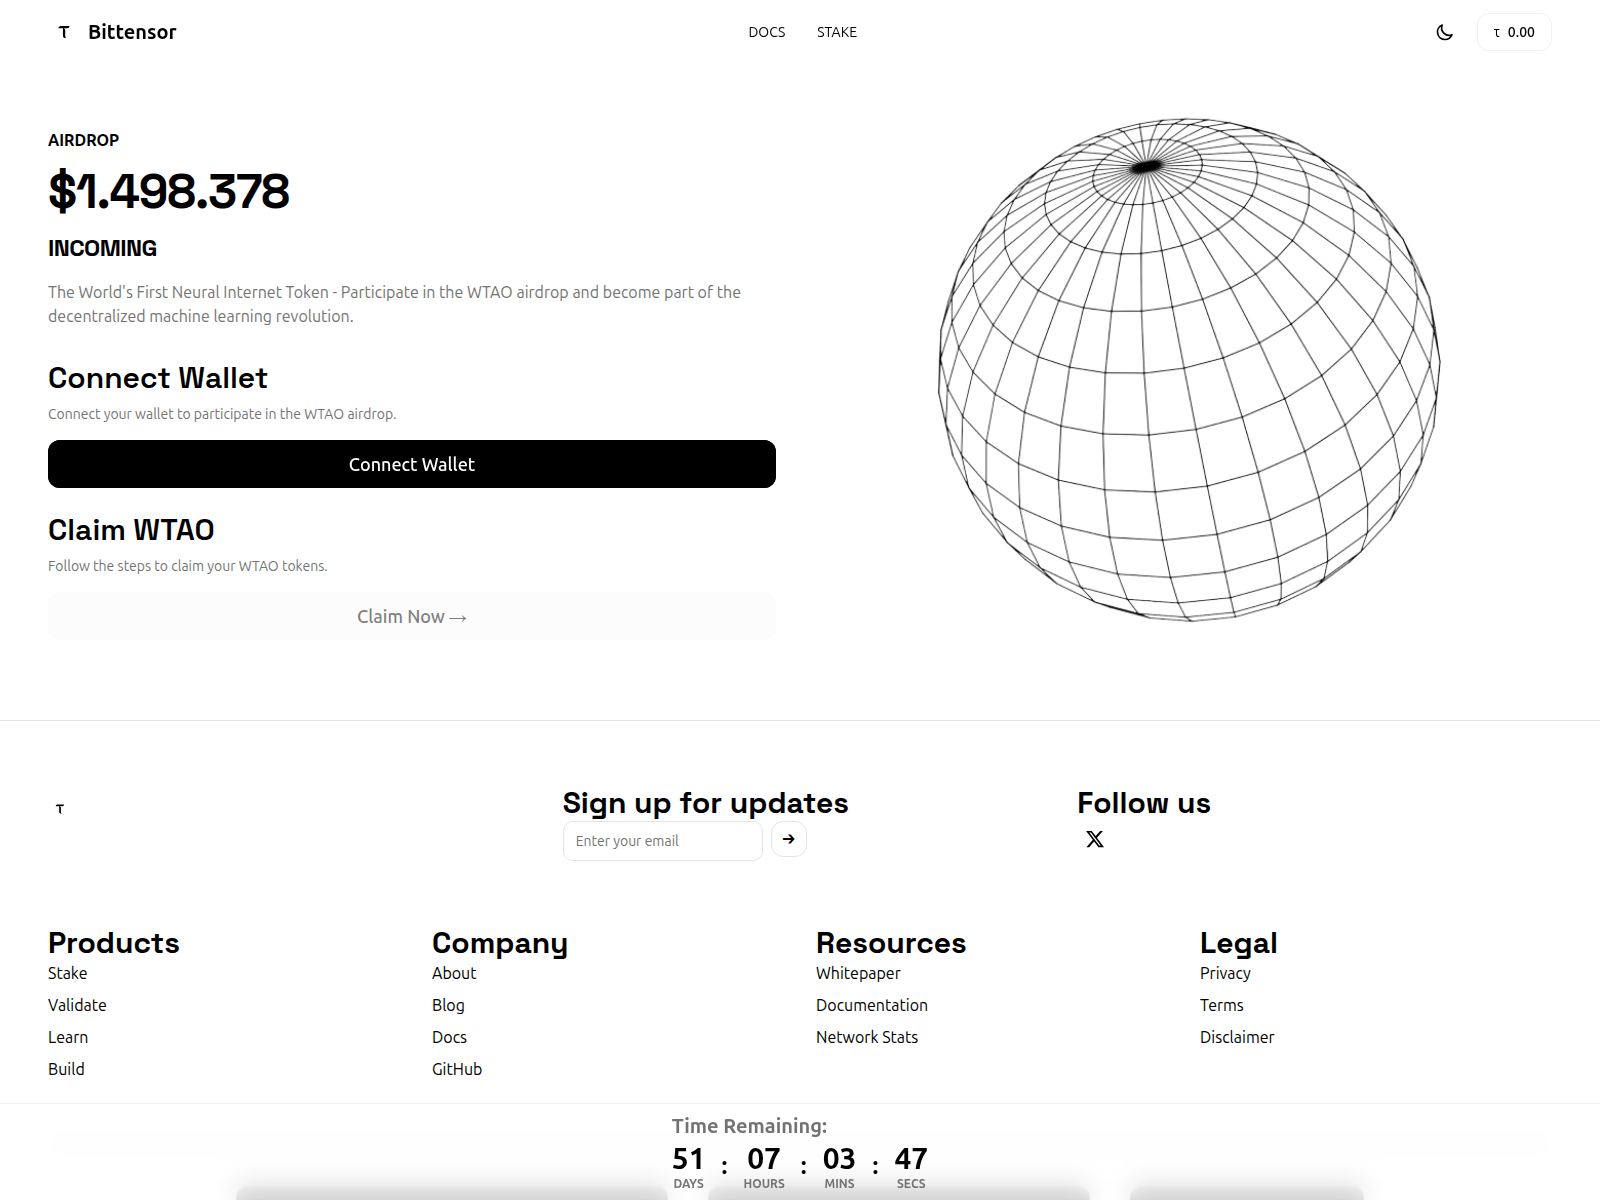Click the 51 DAYS countdown value

(x=688, y=1159)
